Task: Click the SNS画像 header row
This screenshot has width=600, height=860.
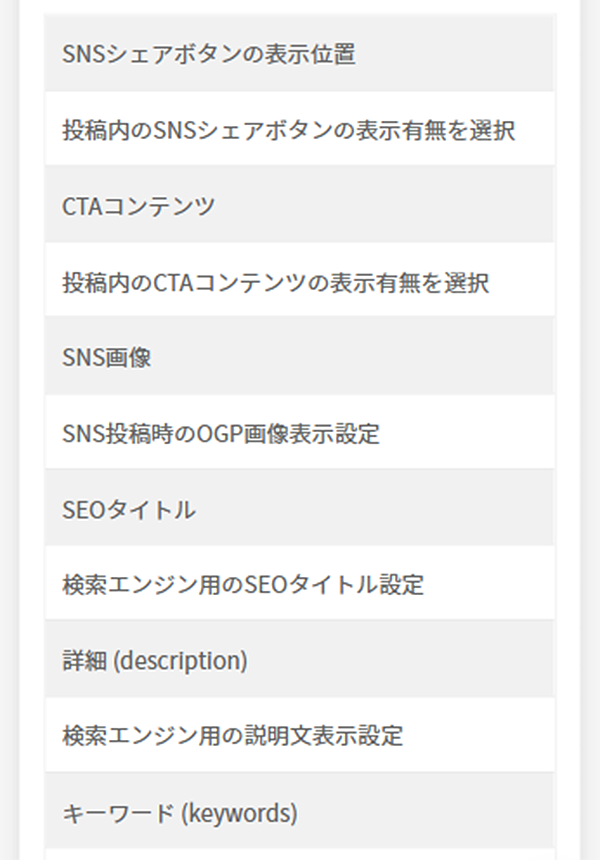Action: 300,357
